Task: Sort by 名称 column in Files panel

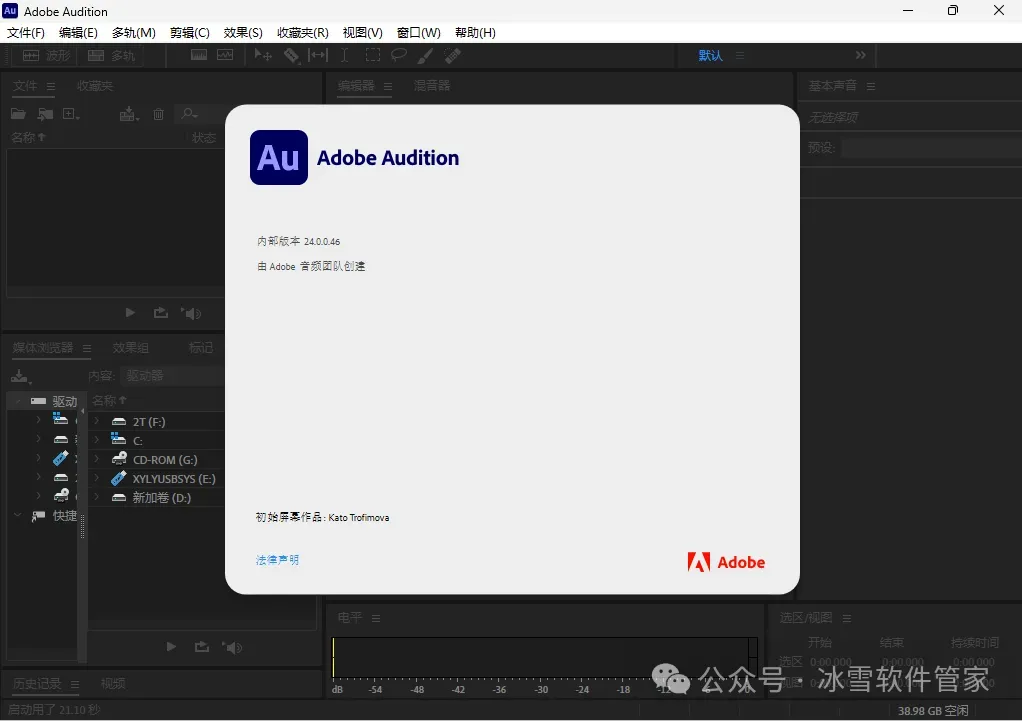Action: pyautogui.click(x=28, y=138)
